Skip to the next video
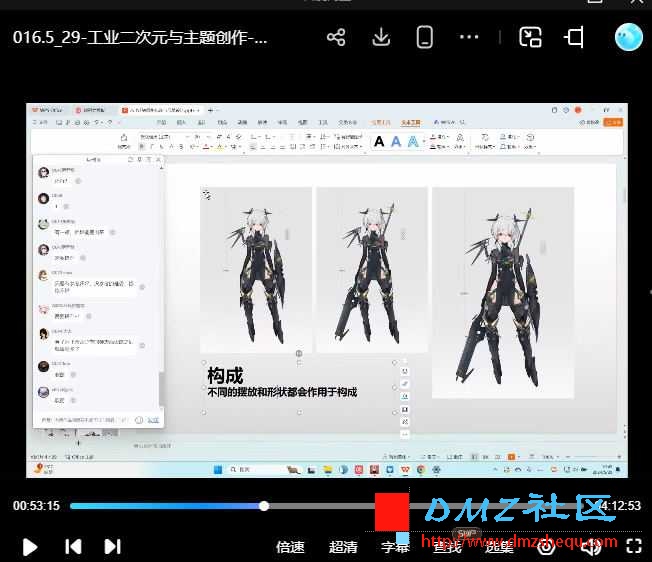Image resolution: width=652 pixels, height=562 pixels. click(112, 546)
